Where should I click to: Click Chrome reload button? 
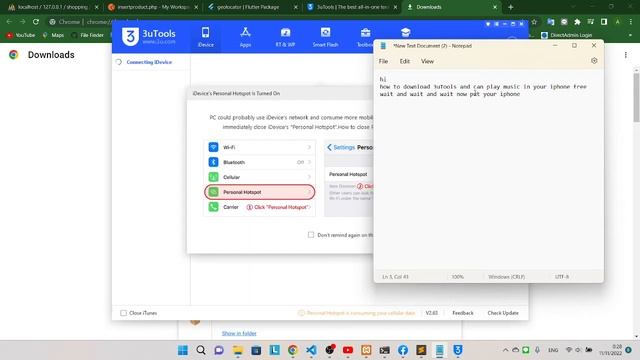pos(36,22)
